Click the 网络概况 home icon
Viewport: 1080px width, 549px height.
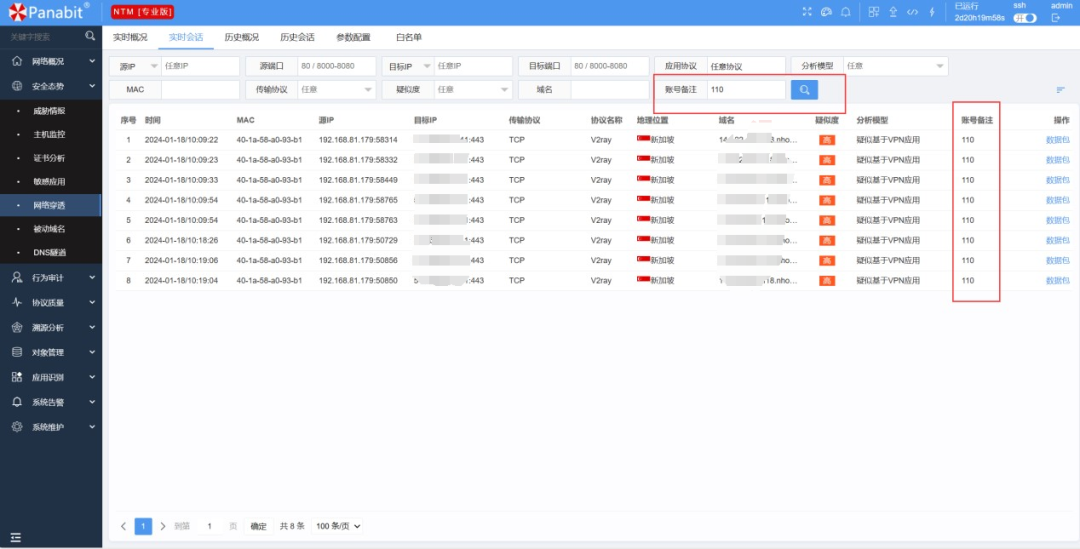17,61
